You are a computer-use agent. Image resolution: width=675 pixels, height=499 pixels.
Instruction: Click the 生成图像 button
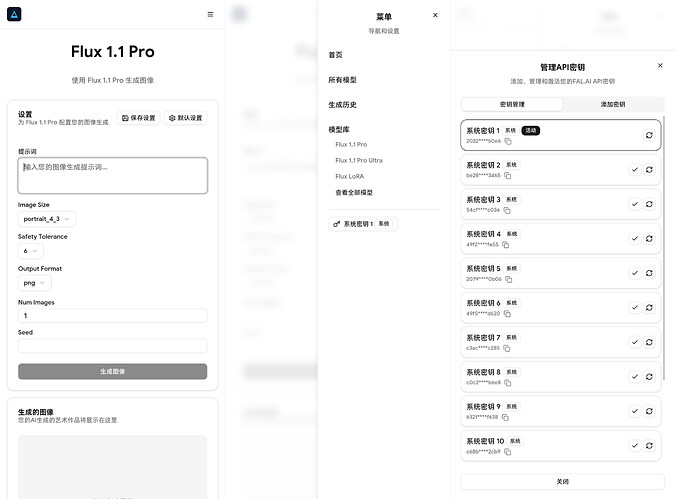tap(112, 372)
